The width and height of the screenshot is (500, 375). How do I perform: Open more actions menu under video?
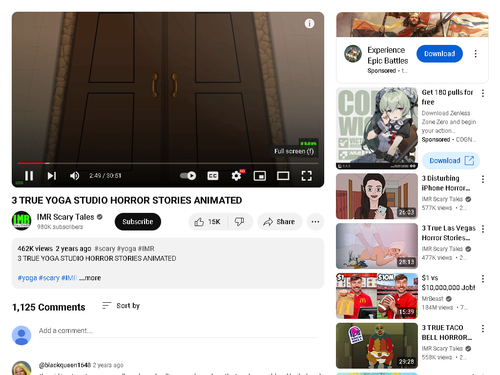click(x=315, y=222)
